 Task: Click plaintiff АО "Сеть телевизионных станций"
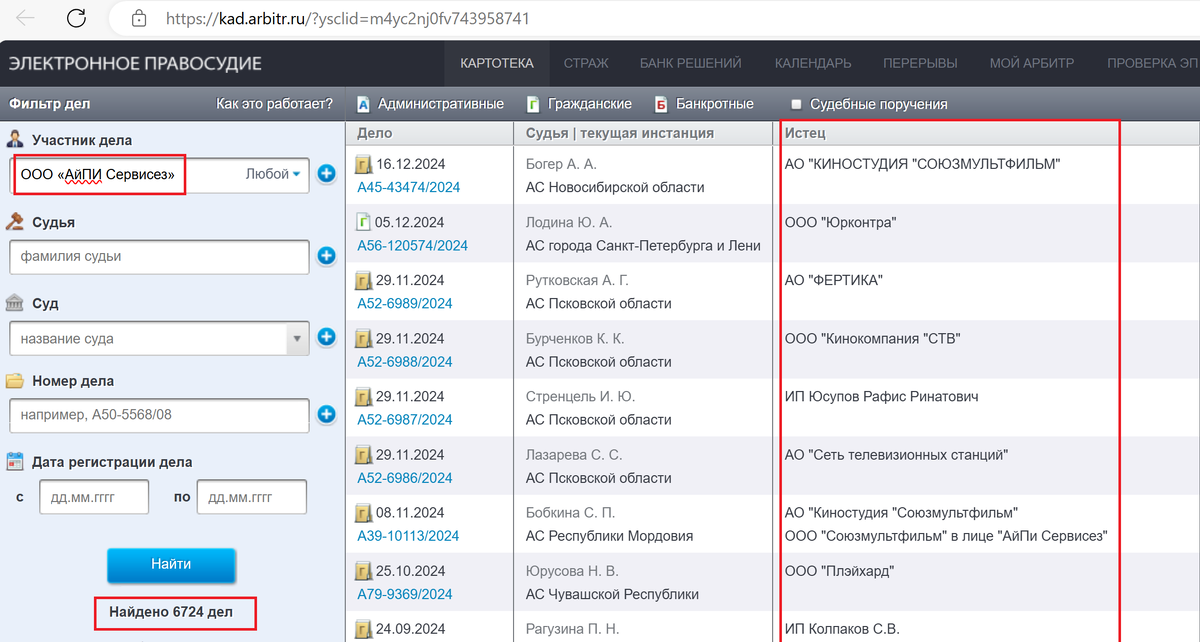(897, 454)
